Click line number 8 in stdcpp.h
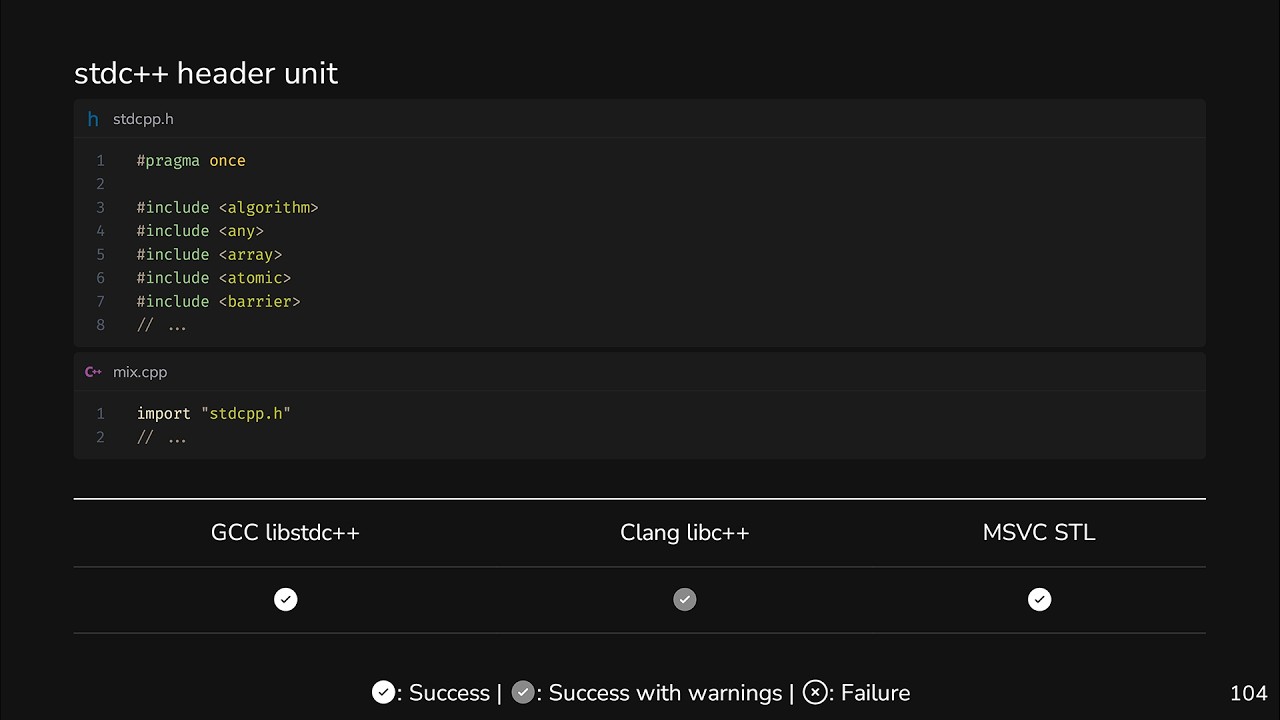Screen dimensions: 1280x720 coord(100,325)
